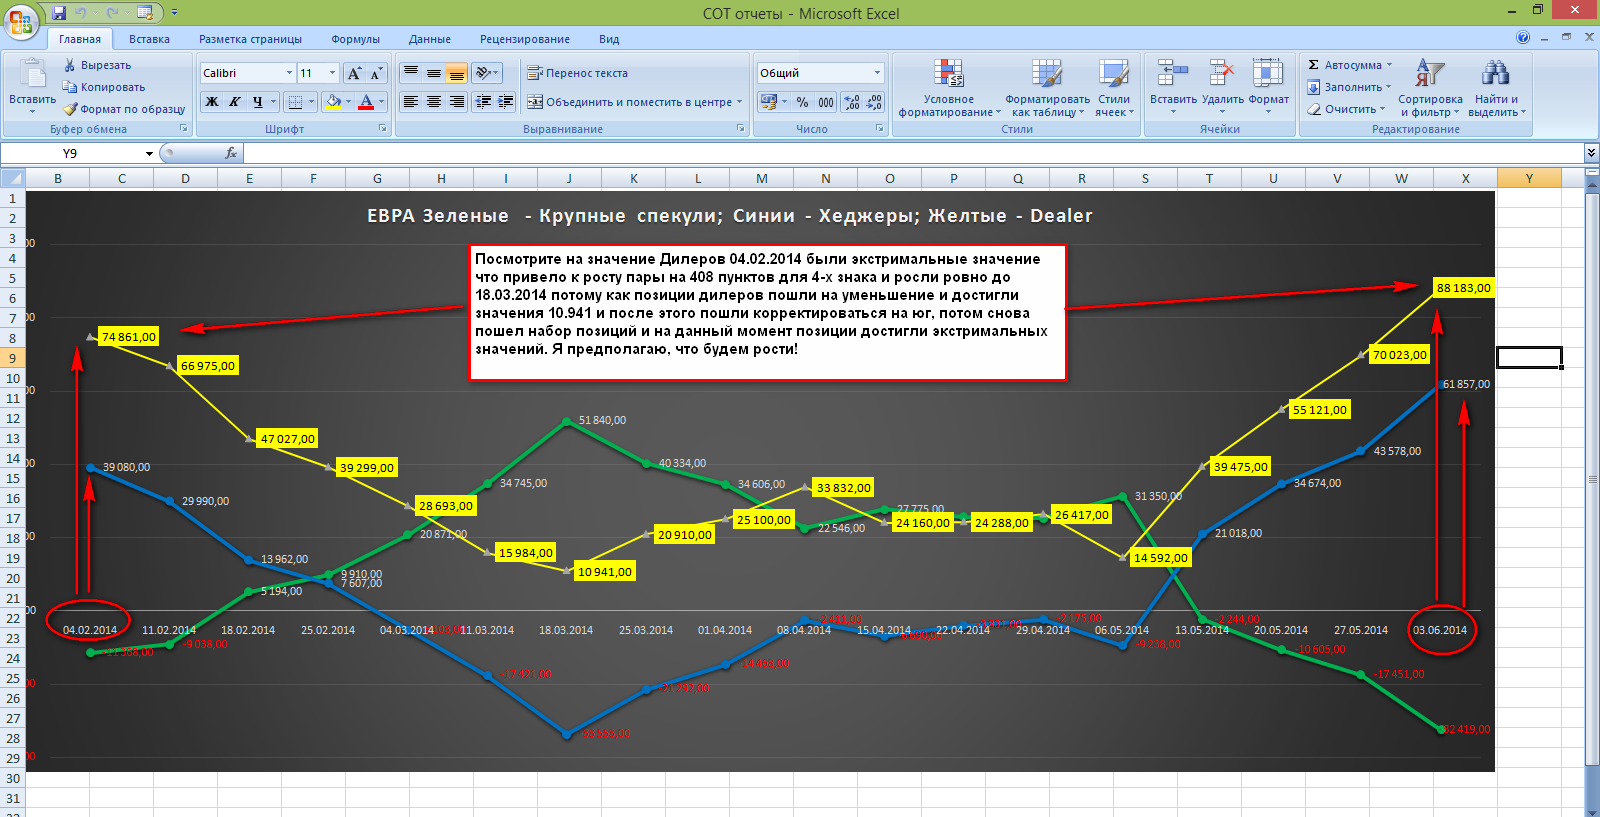
Task: Select column Y header
Action: 1529,178
